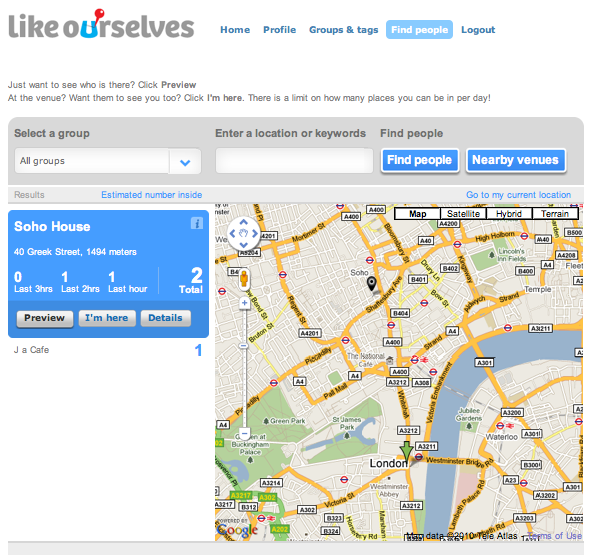The width and height of the screenshot is (596, 555).
Task: Switch map to Terrain view
Action: 555,214
